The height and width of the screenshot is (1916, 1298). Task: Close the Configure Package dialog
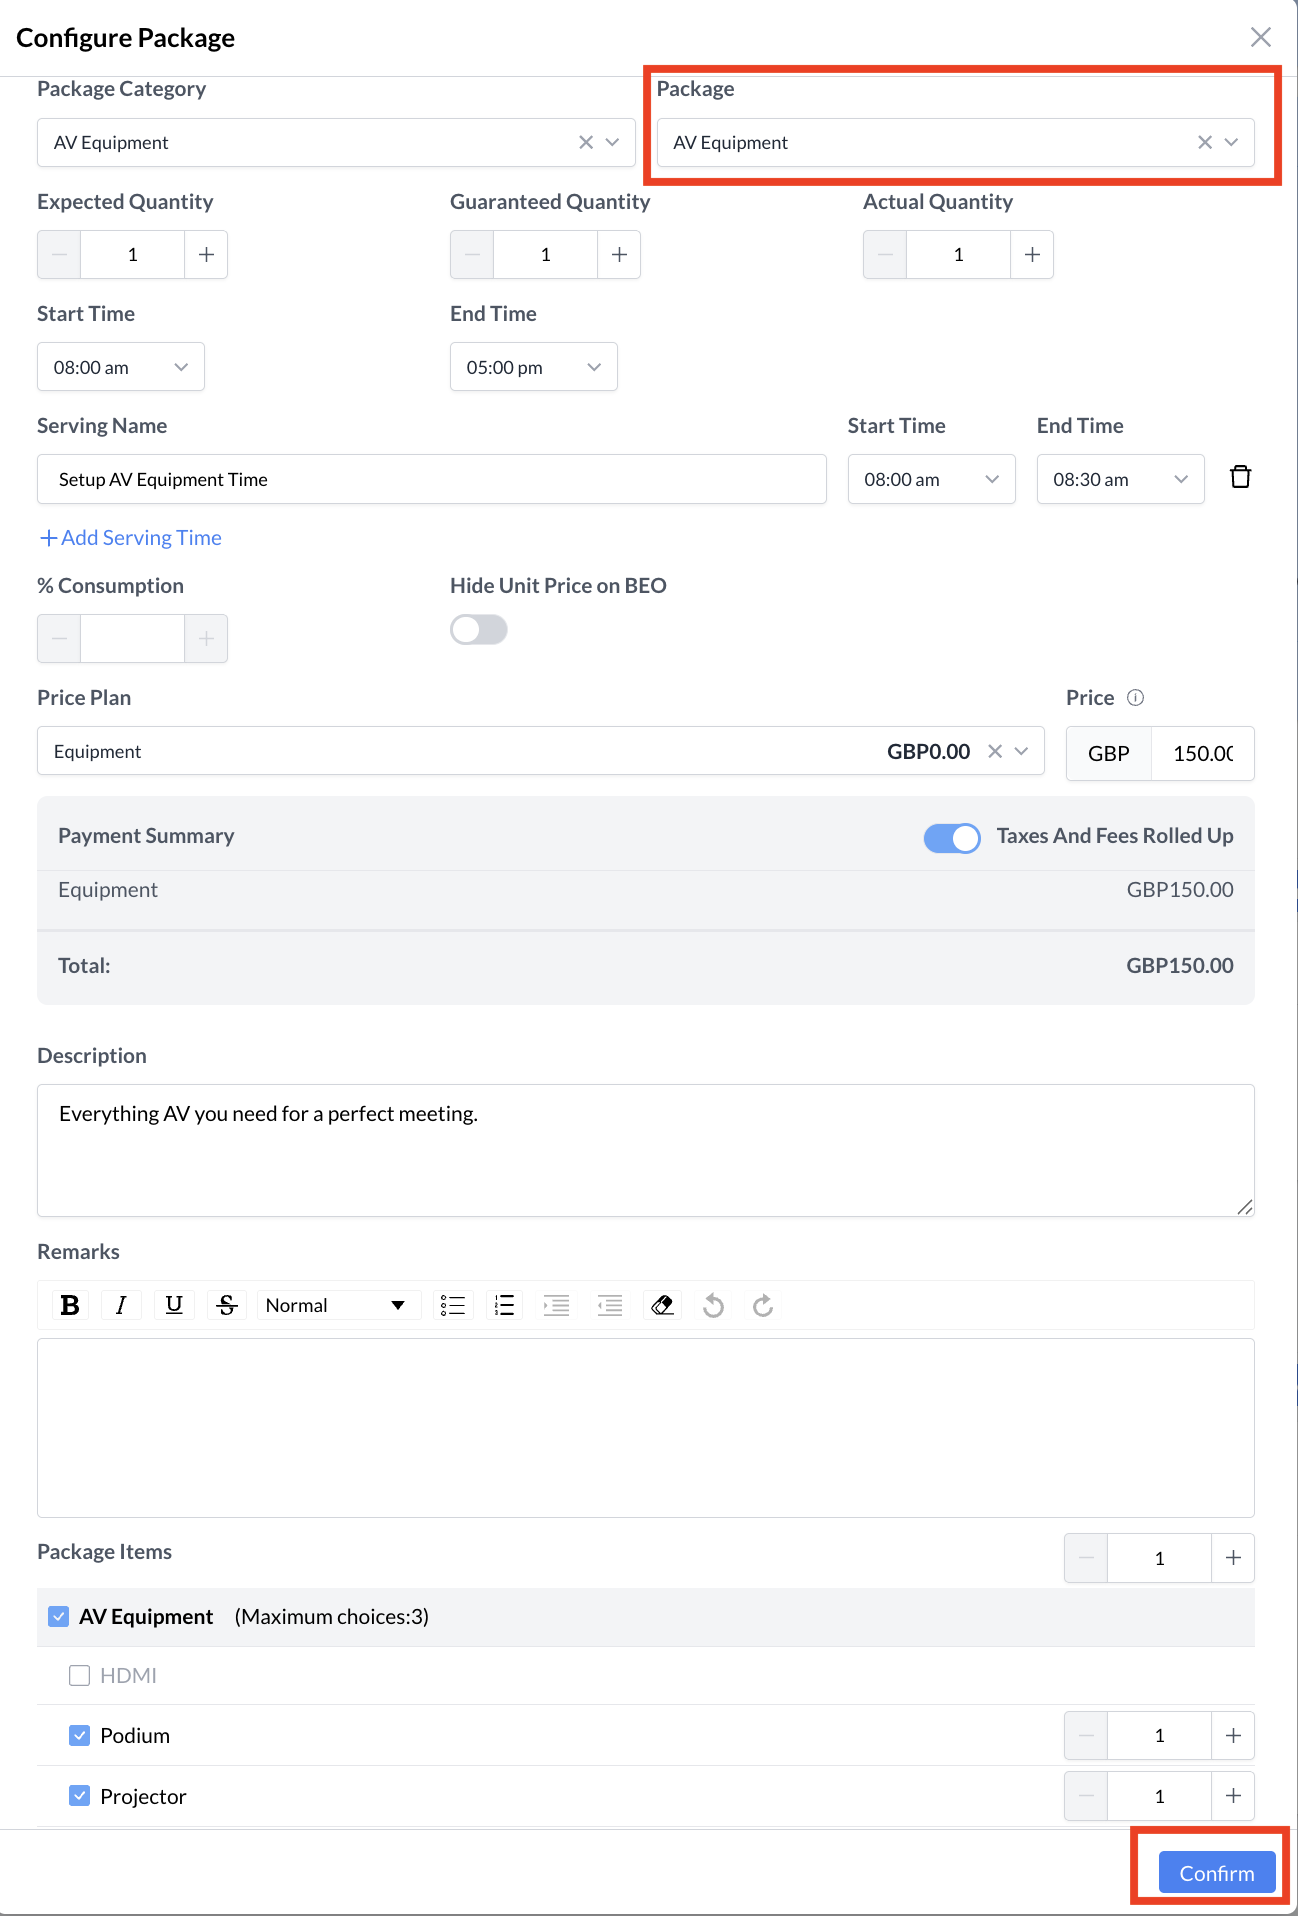point(1260,37)
